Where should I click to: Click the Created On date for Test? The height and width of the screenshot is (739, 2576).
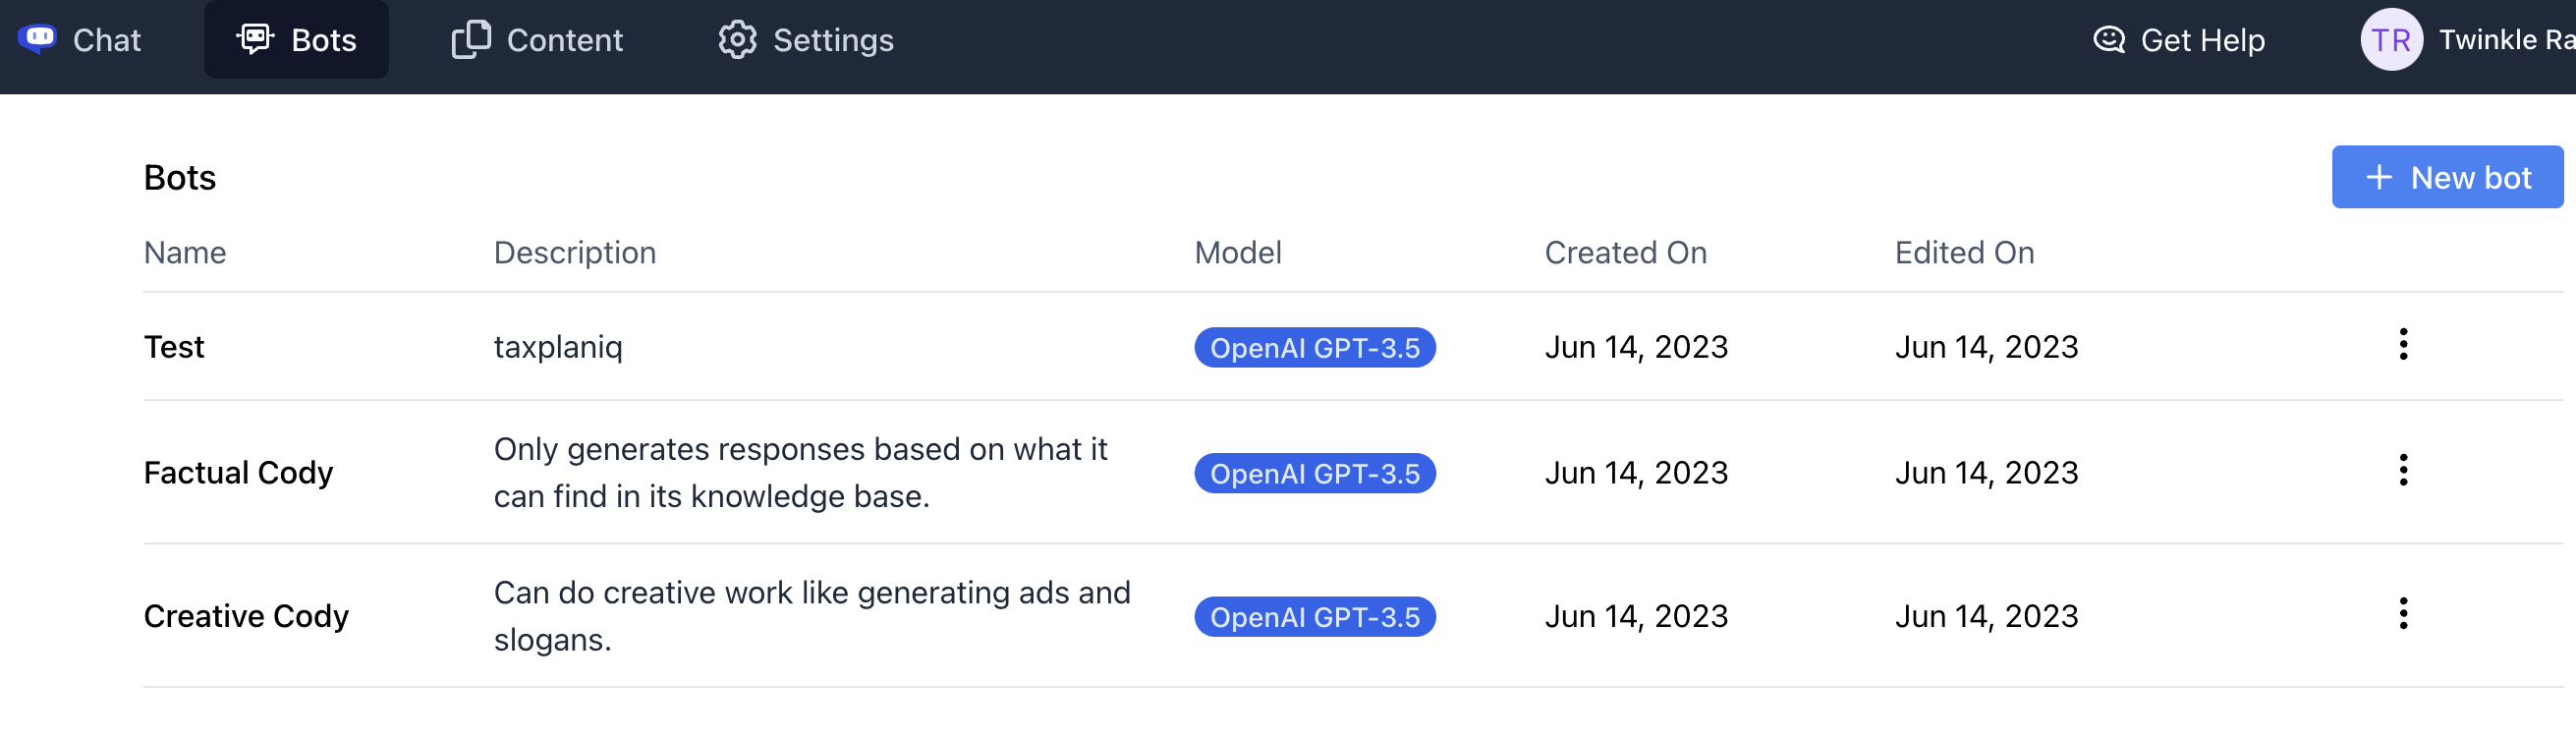(1636, 347)
